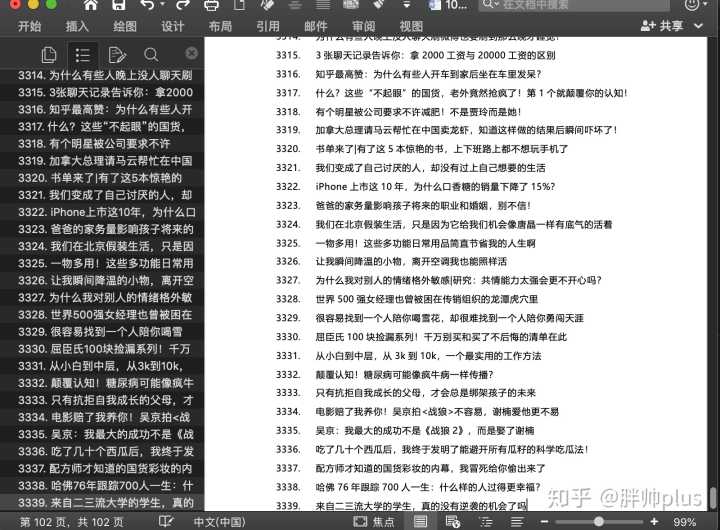Click the zoom slider handle
The width and height of the screenshot is (720, 530).
point(598,522)
